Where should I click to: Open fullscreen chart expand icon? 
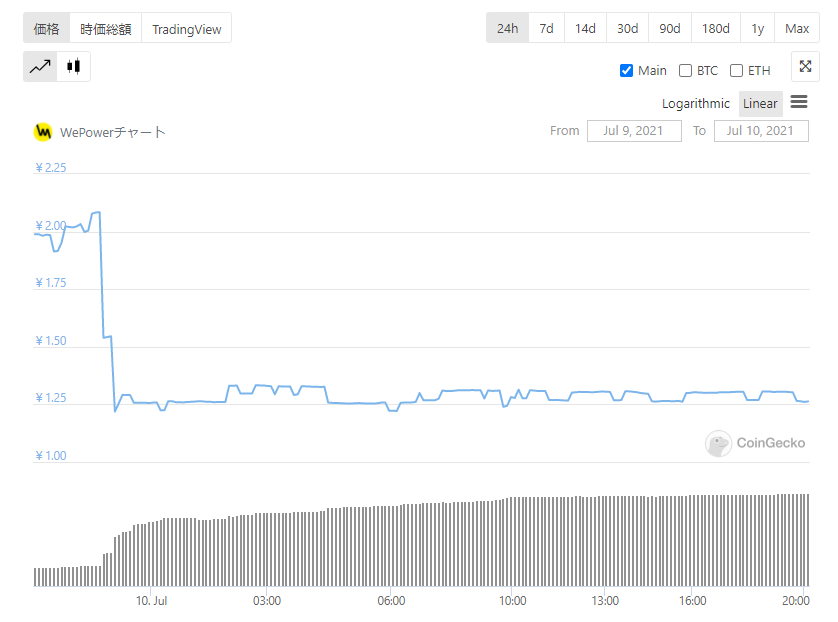pyautogui.click(x=805, y=67)
